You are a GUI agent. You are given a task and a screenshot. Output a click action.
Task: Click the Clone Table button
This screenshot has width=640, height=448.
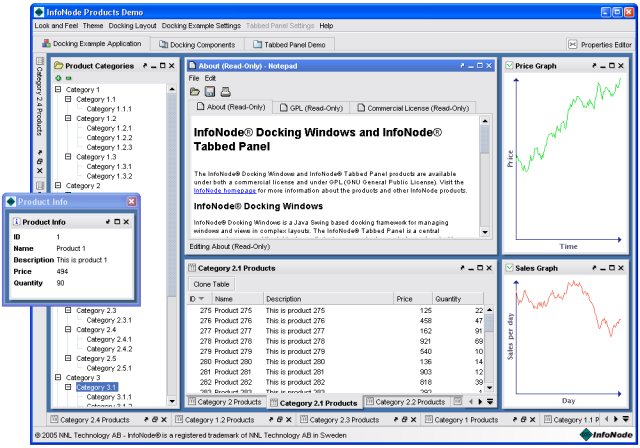211,284
